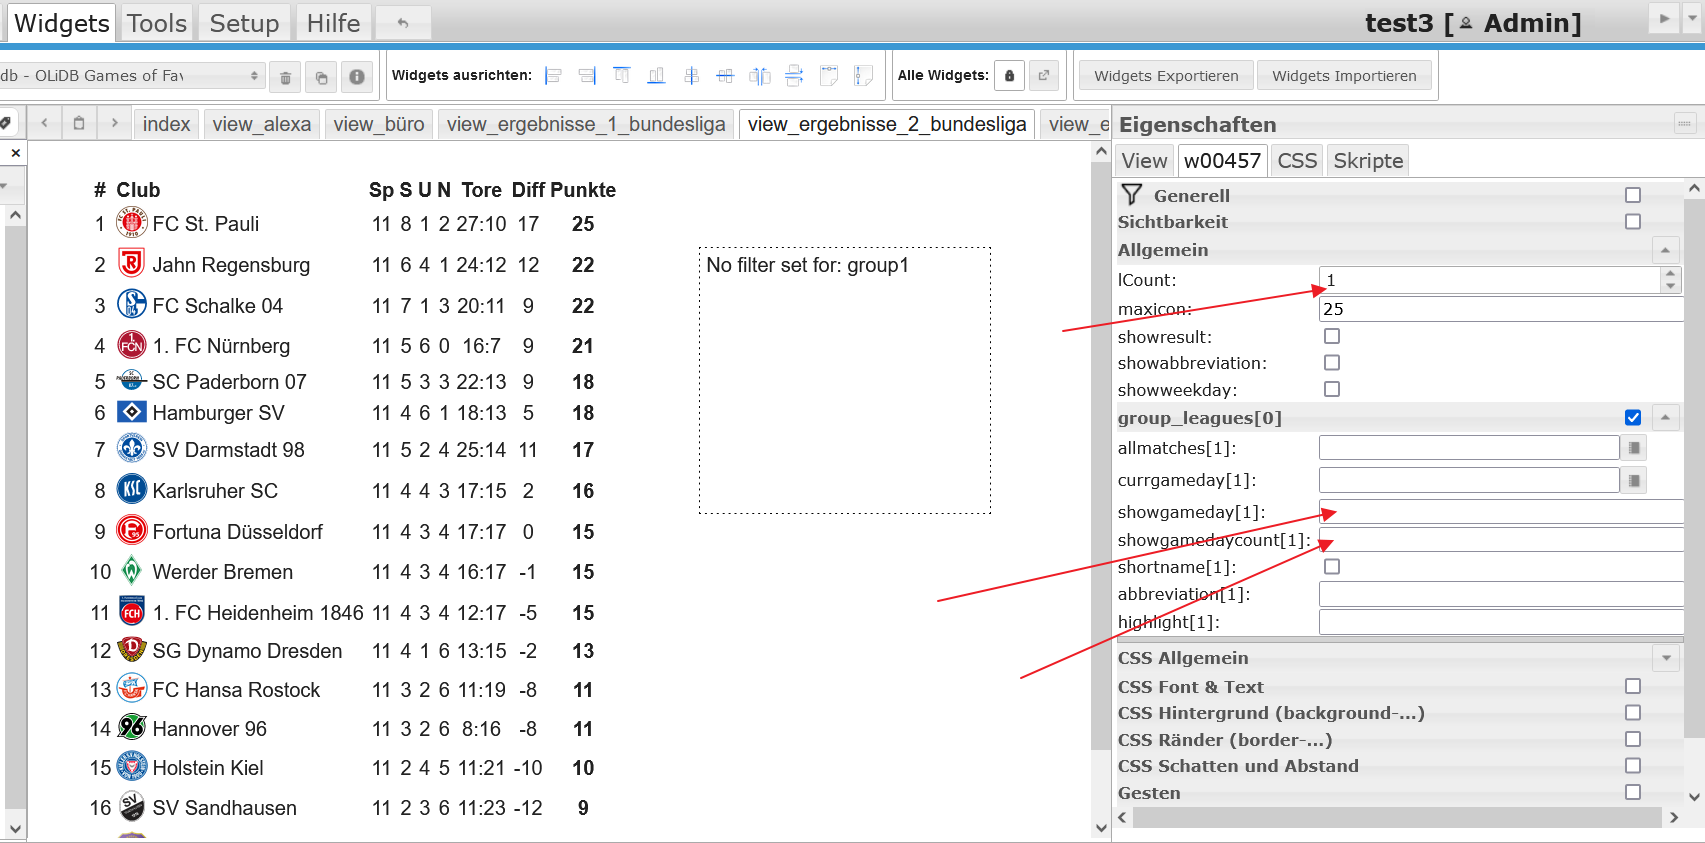Expand the CSS Allgemein section

(1665, 658)
